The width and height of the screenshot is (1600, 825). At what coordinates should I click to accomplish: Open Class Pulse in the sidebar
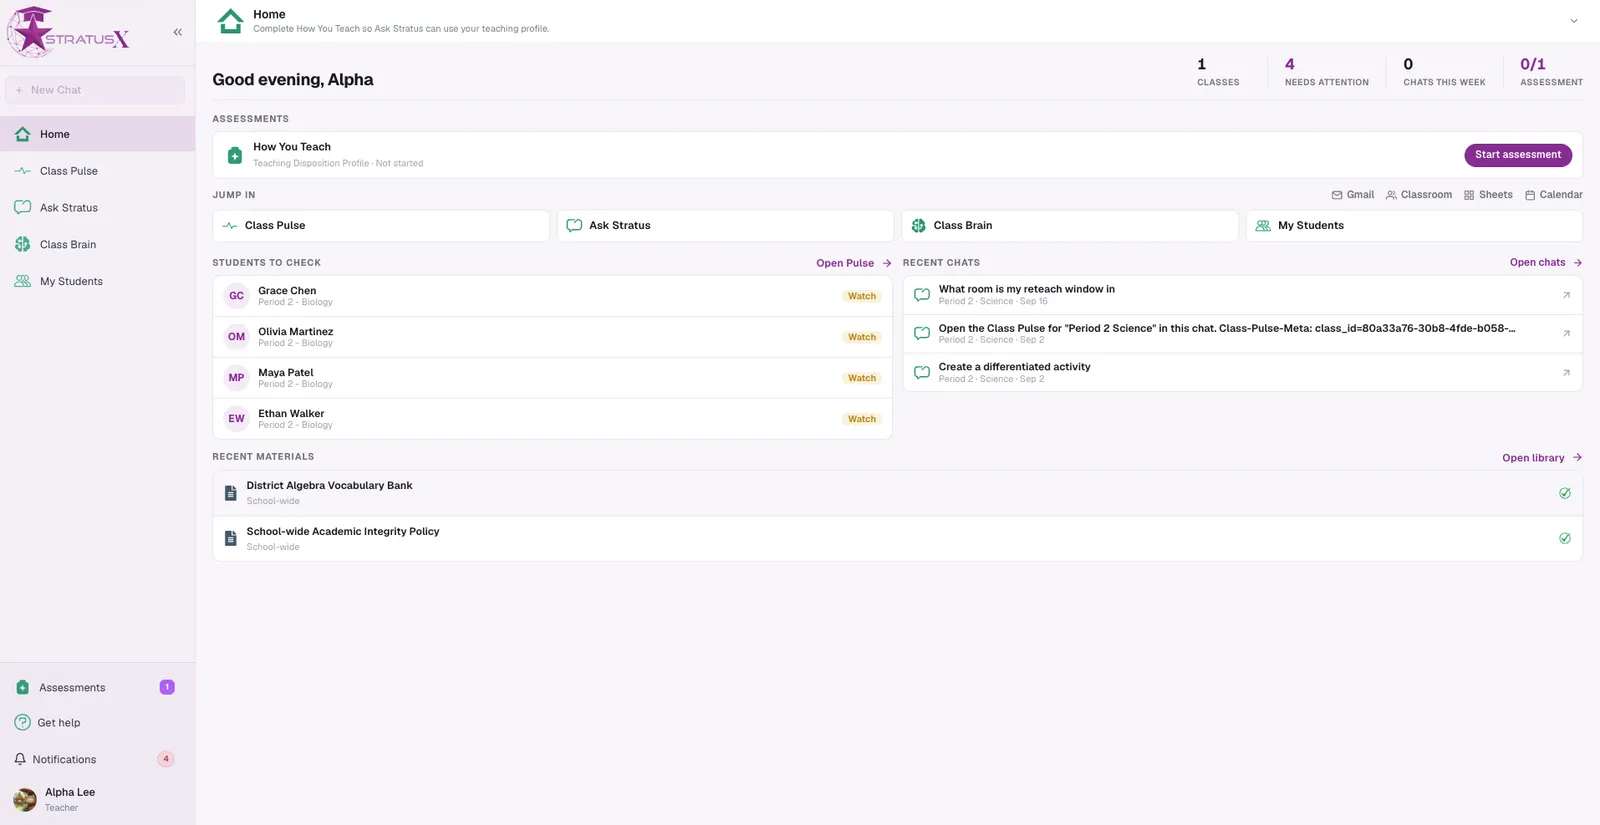pos(97,171)
